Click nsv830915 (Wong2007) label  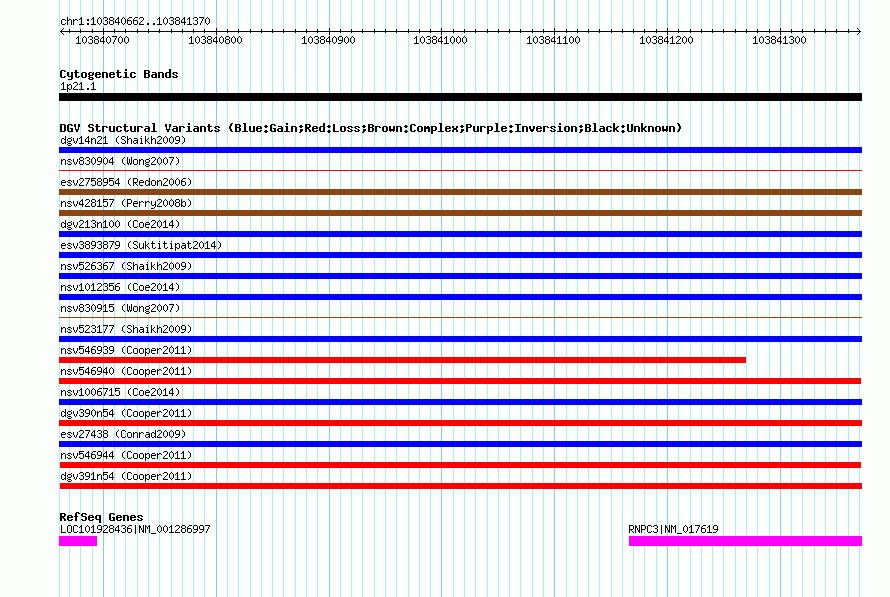pyautogui.click(x=120, y=308)
